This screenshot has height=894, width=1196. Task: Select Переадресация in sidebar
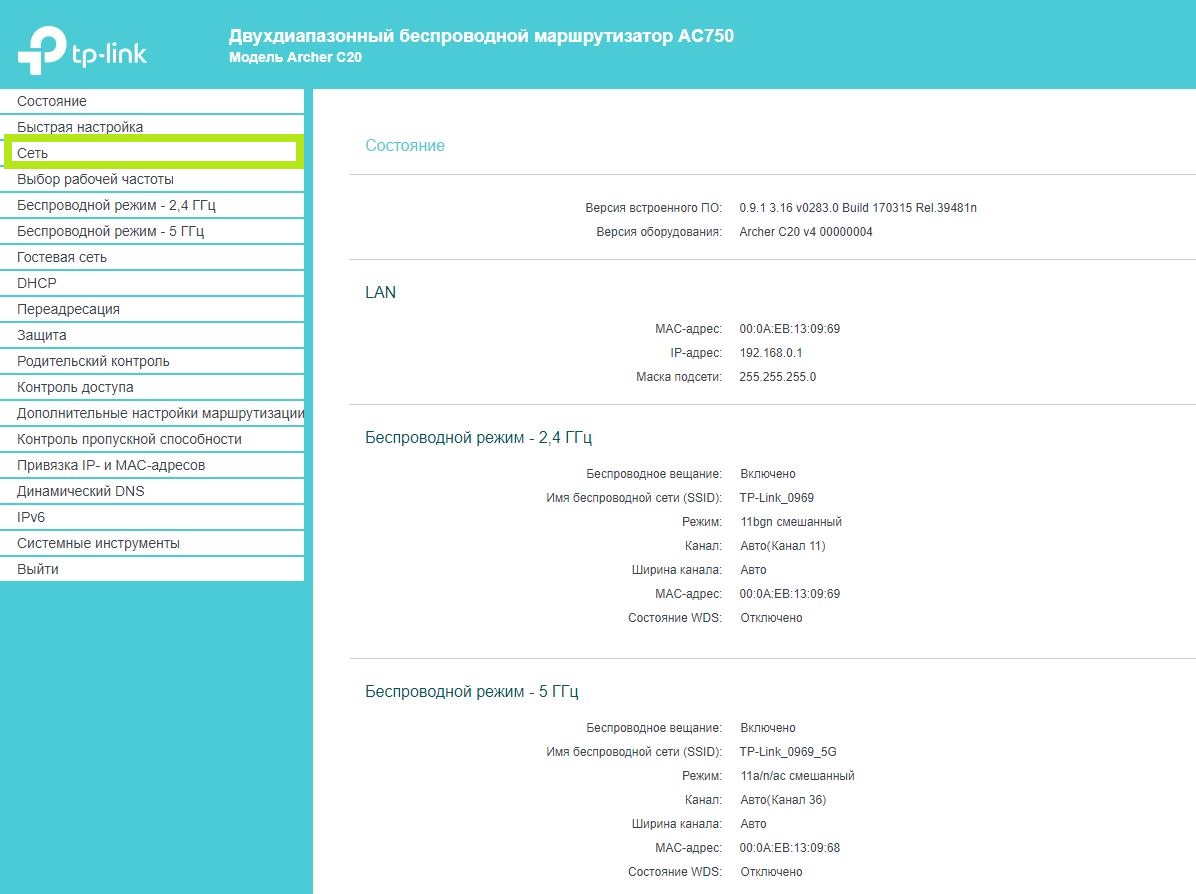click(68, 309)
